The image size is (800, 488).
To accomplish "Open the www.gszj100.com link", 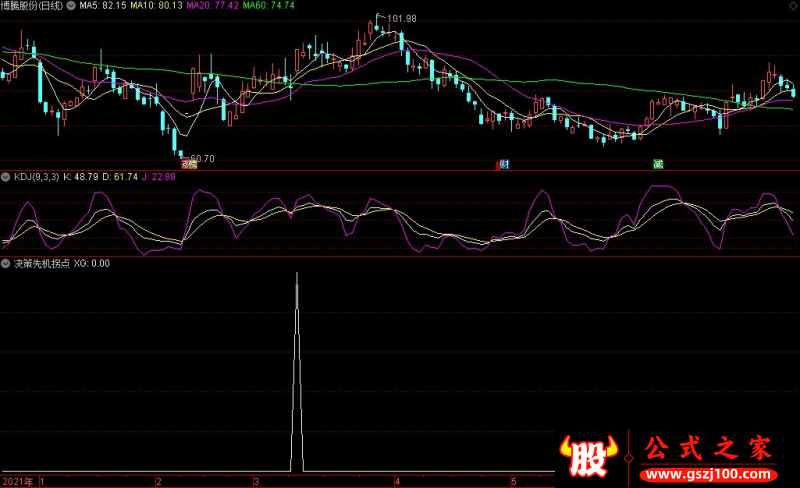I will coord(708,474).
